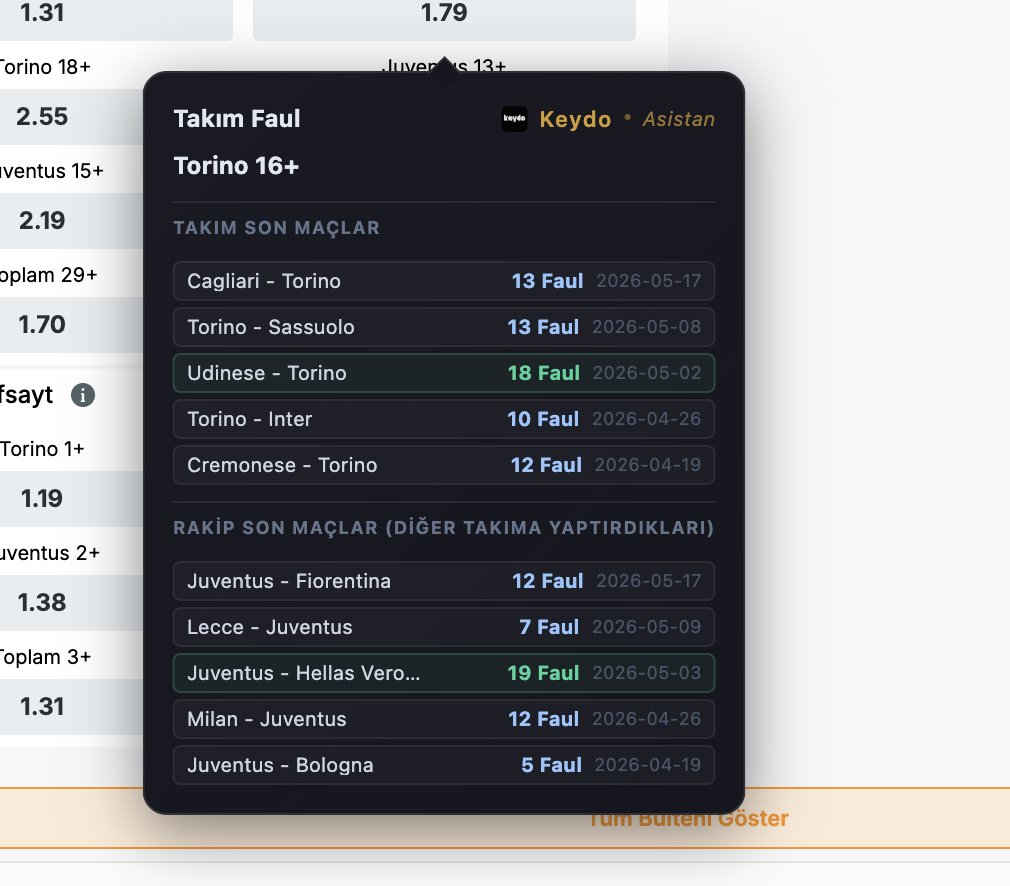Click the Torino 1+ market label

(x=42, y=449)
